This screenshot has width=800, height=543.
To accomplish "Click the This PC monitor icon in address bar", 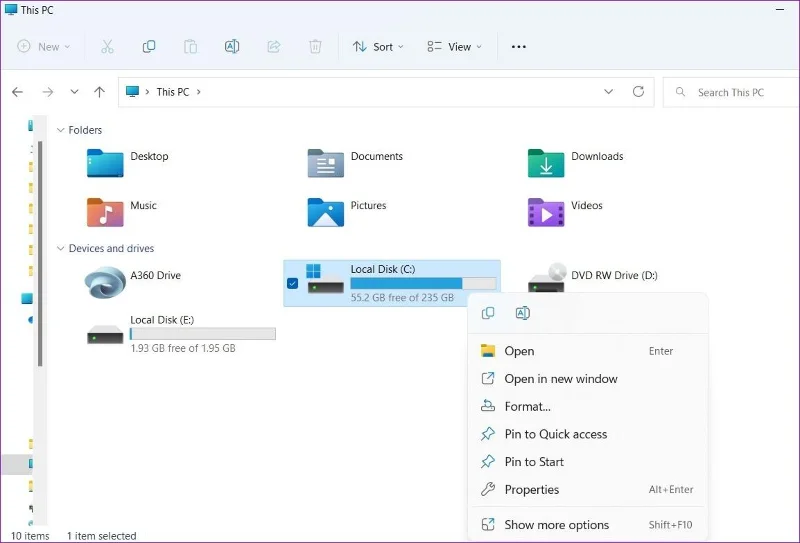I will pos(133,92).
